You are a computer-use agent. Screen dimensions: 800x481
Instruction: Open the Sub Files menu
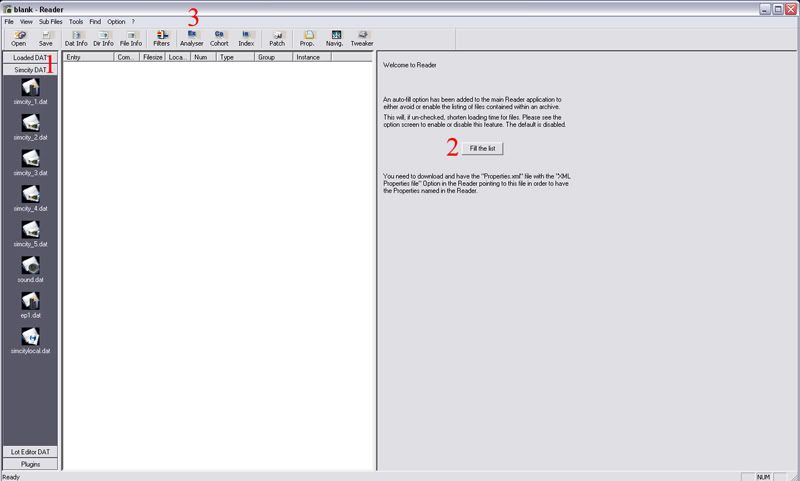[x=51, y=21]
